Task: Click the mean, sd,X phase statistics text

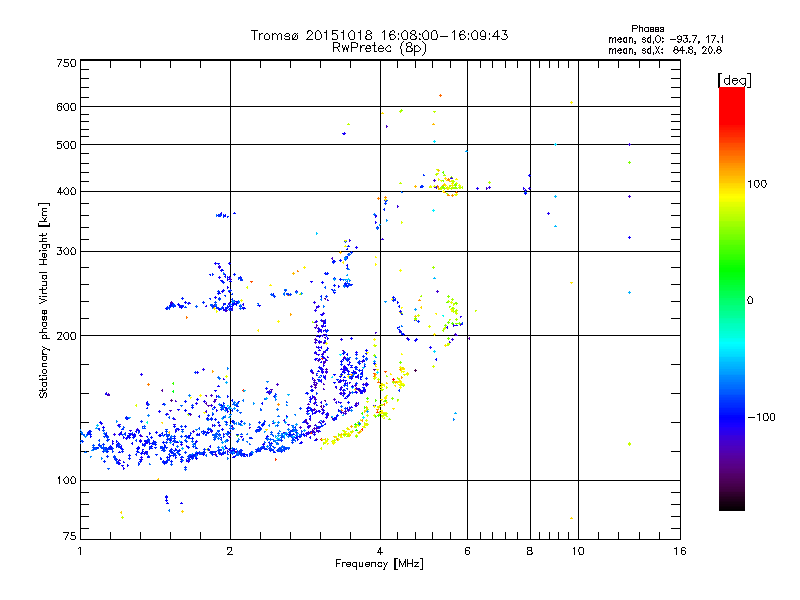Action: tap(665, 50)
